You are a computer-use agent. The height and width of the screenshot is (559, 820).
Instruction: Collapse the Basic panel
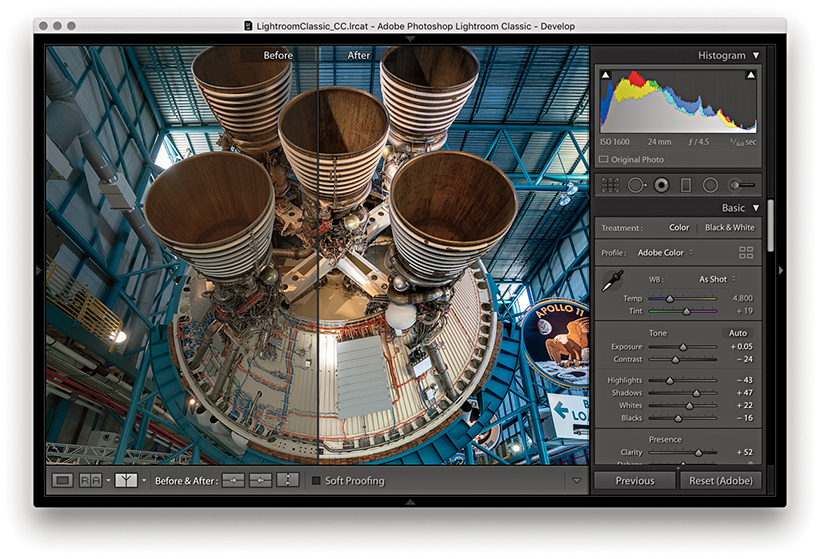pos(756,208)
